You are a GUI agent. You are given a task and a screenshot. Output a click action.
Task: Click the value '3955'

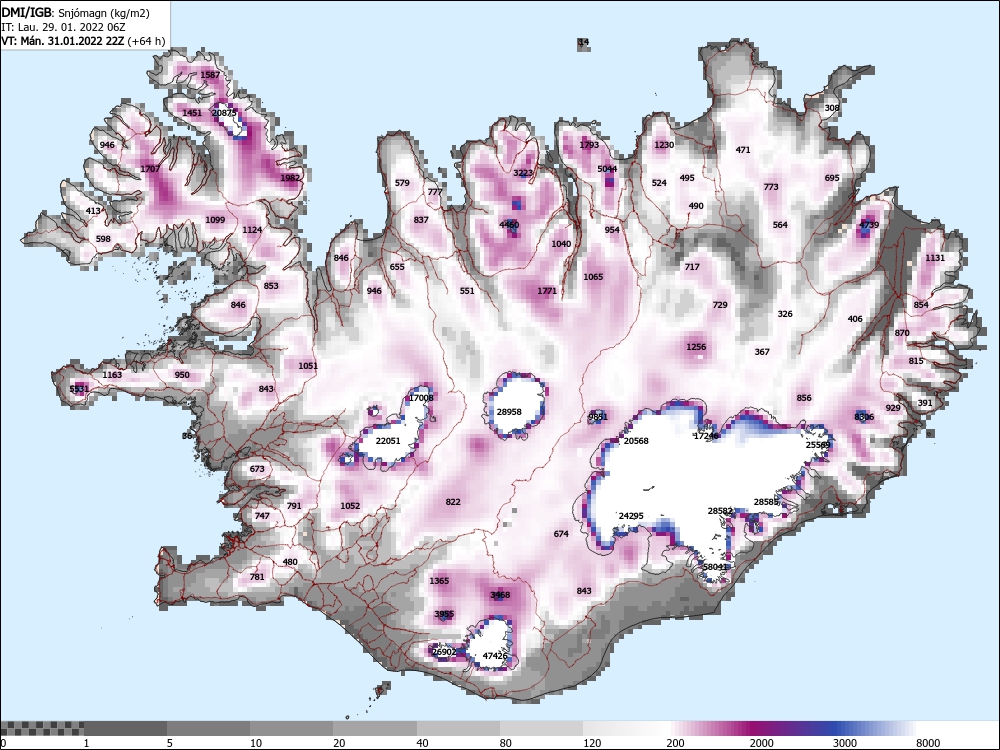click(x=444, y=614)
